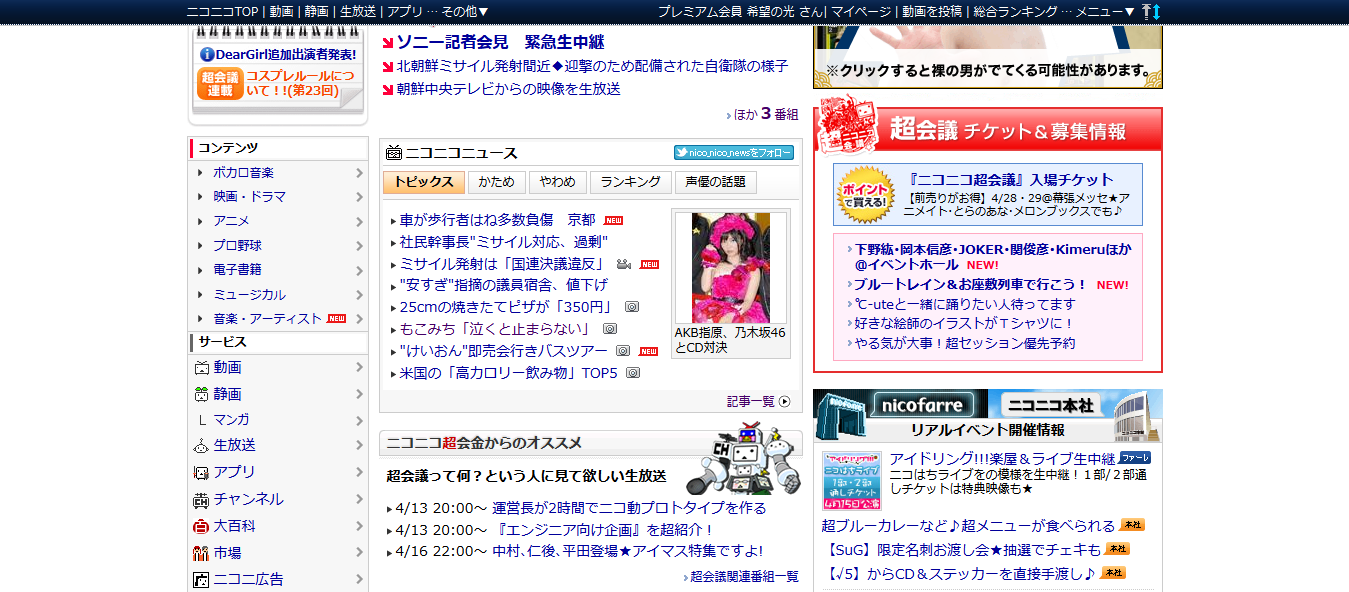Open the 記事一覧 link
This screenshot has width=1349, height=592.
click(751, 401)
